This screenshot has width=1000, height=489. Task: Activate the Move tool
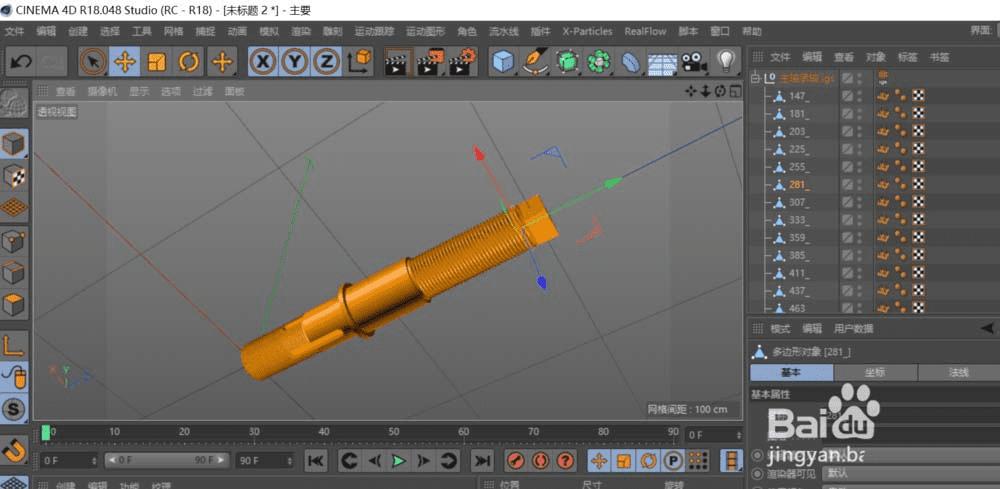pyautogui.click(x=125, y=62)
